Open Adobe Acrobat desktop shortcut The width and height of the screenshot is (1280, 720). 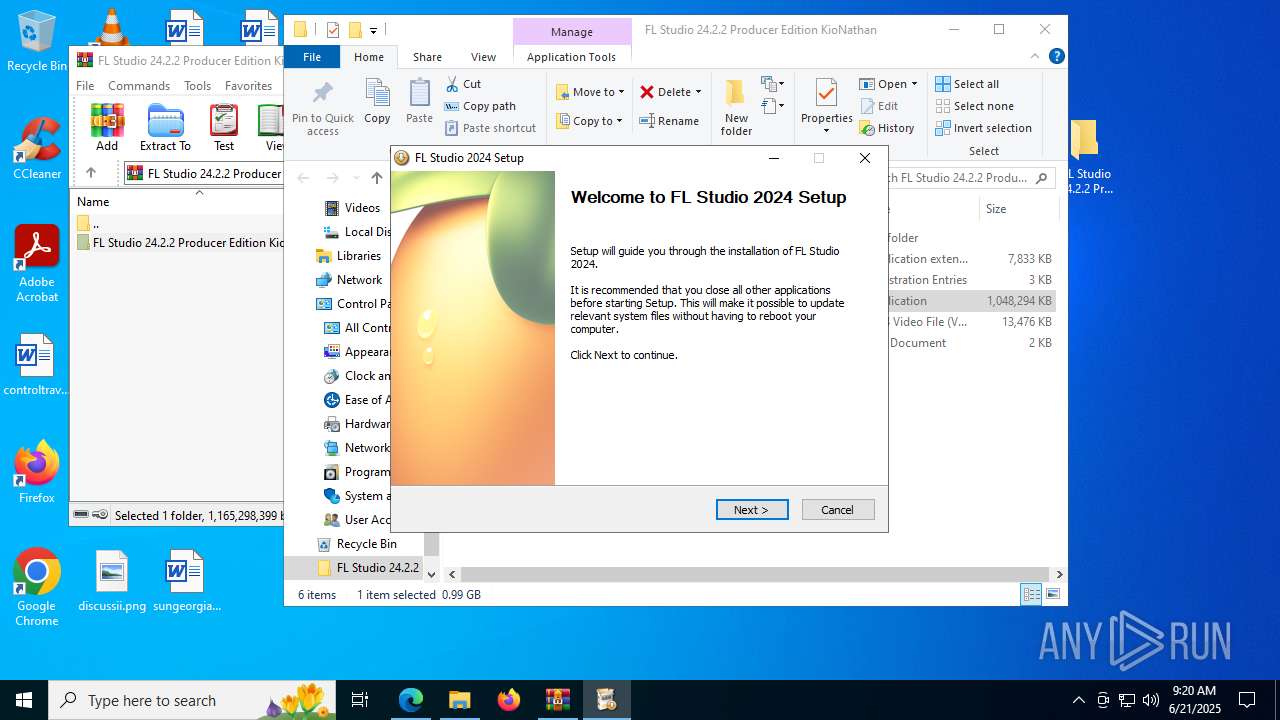[x=37, y=264]
